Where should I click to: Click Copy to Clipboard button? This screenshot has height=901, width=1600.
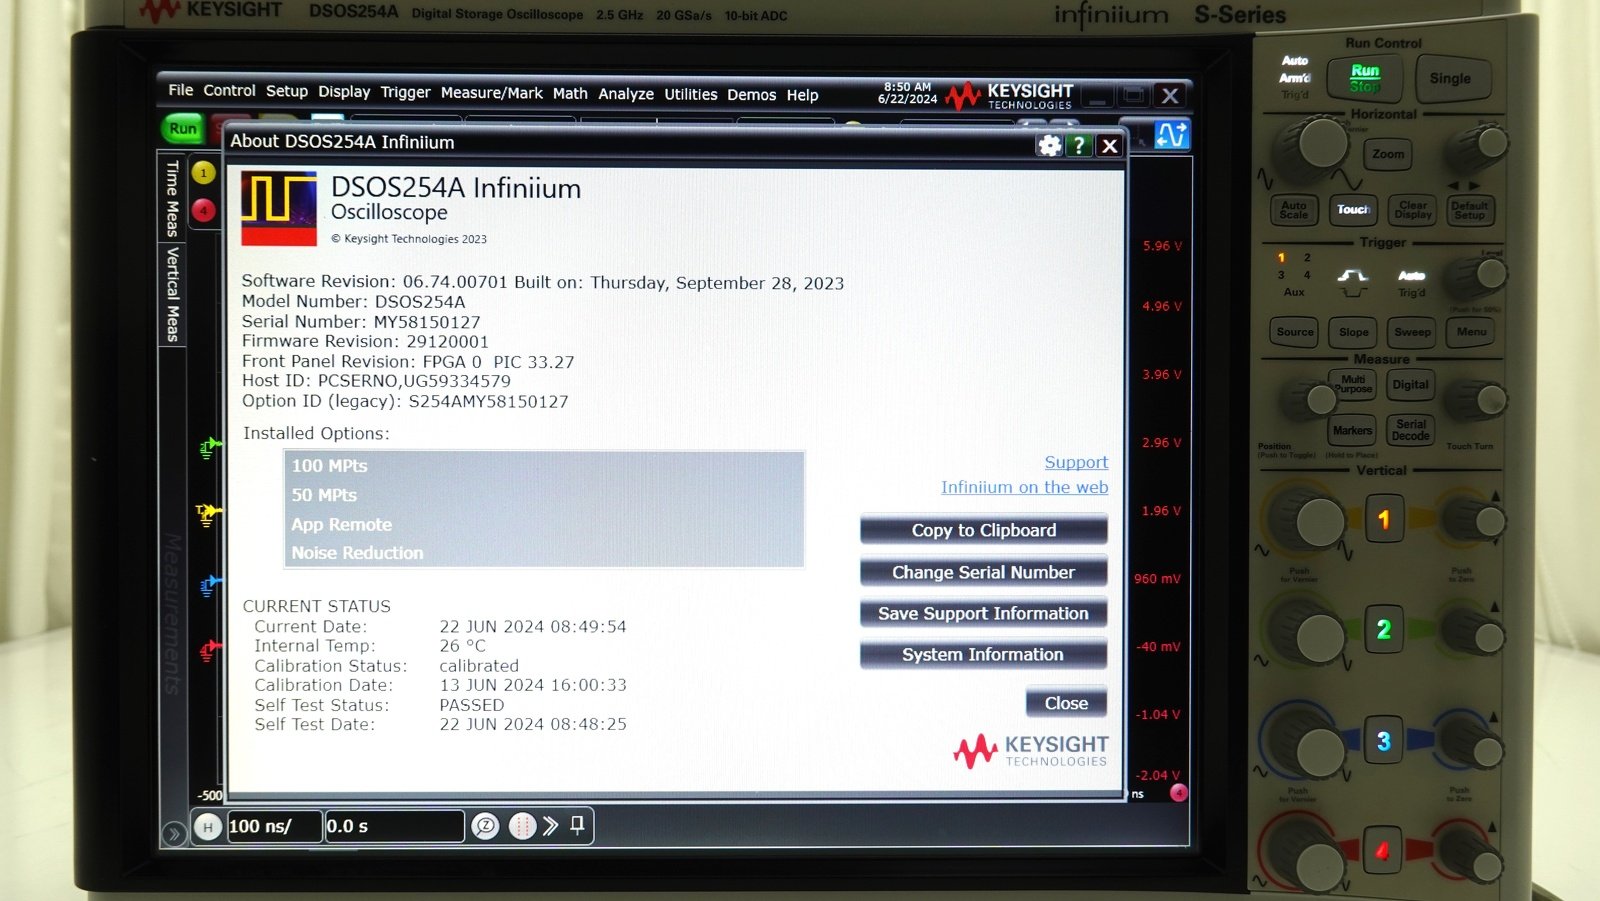983,530
